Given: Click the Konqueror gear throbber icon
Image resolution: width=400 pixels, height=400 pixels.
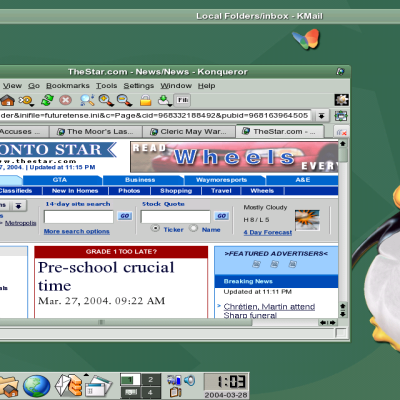Looking at the screenshot, I should [342, 100].
